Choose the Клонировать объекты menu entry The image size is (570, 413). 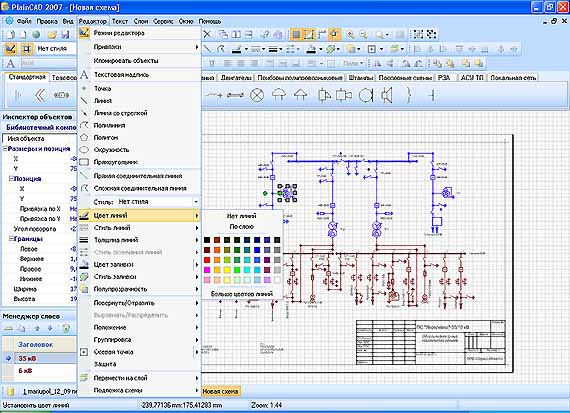point(140,61)
